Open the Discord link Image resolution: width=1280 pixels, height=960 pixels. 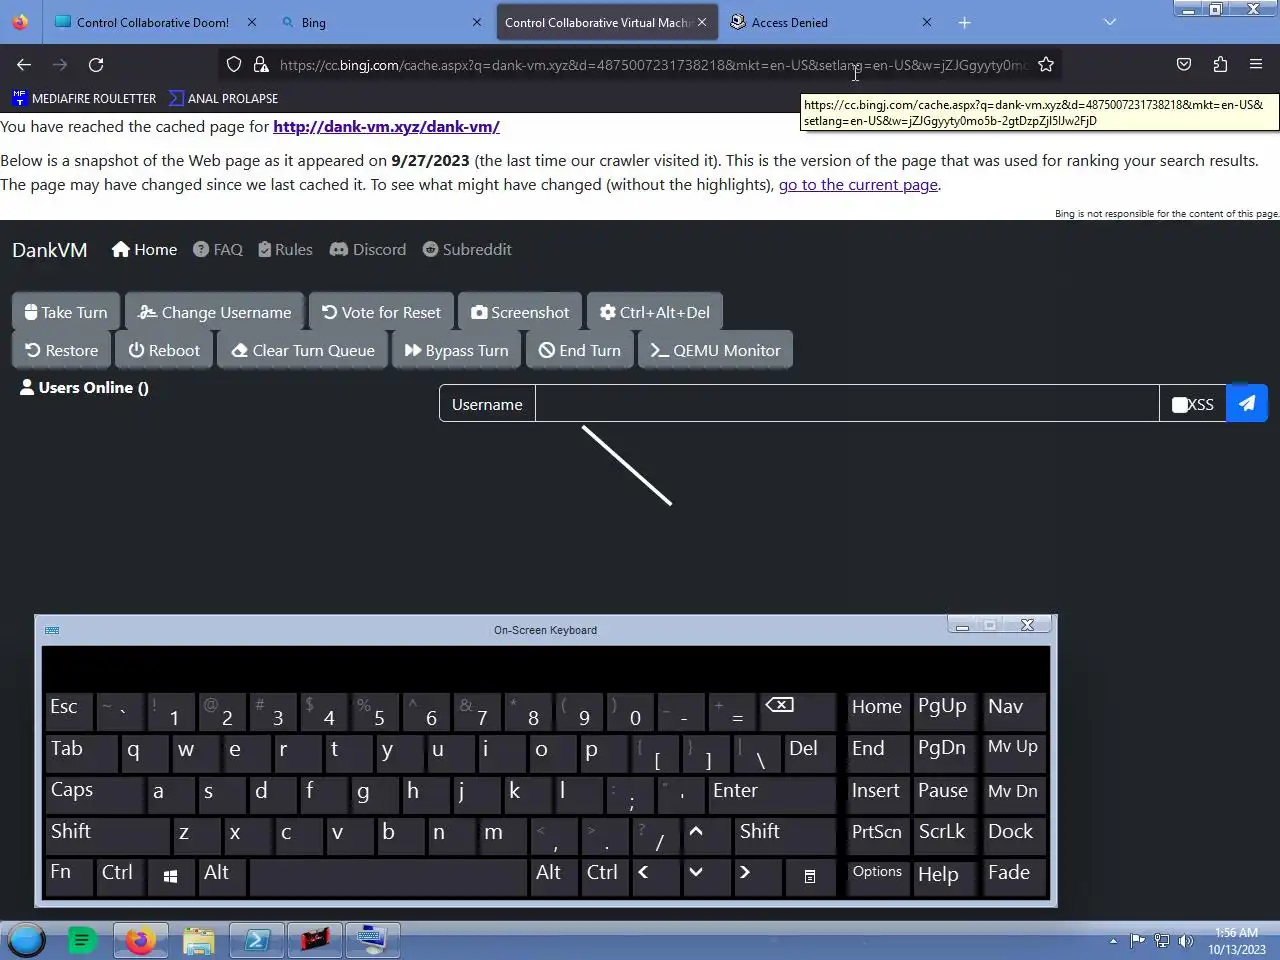[368, 249]
